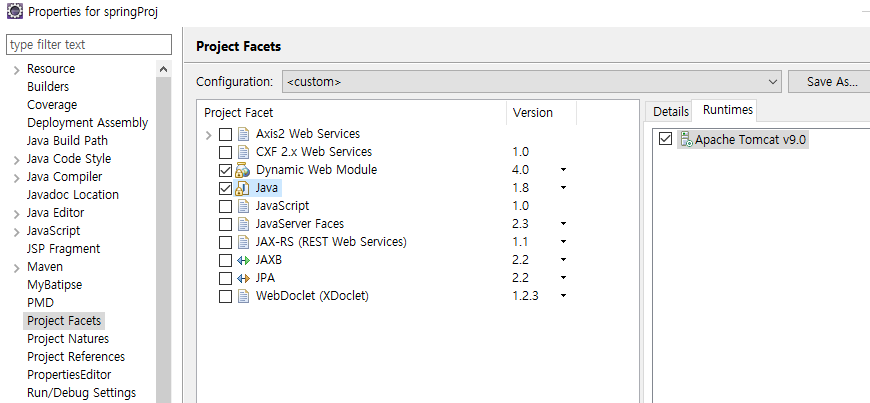Click the Save As... button
The width and height of the screenshot is (870, 403).
click(x=831, y=82)
